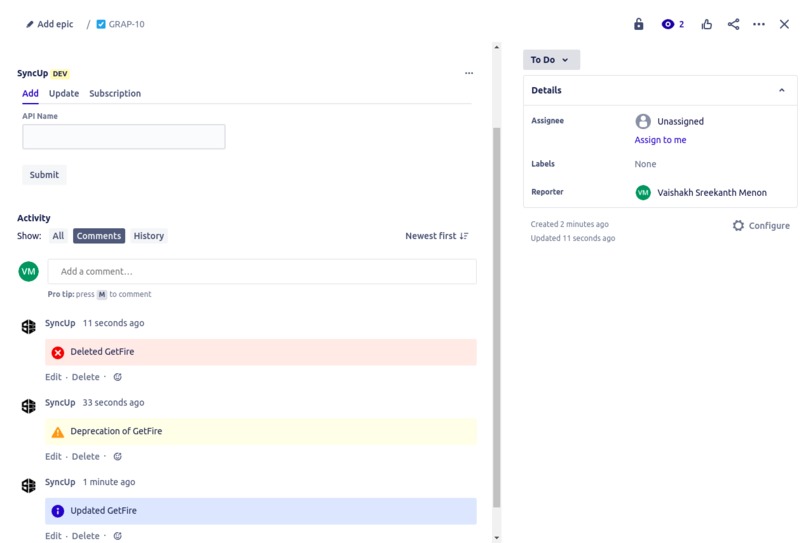This screenshot has width=806, height=543.
Task: Click SyncUp avatar on Deleted GetFire comment
Action: point(29,327)
